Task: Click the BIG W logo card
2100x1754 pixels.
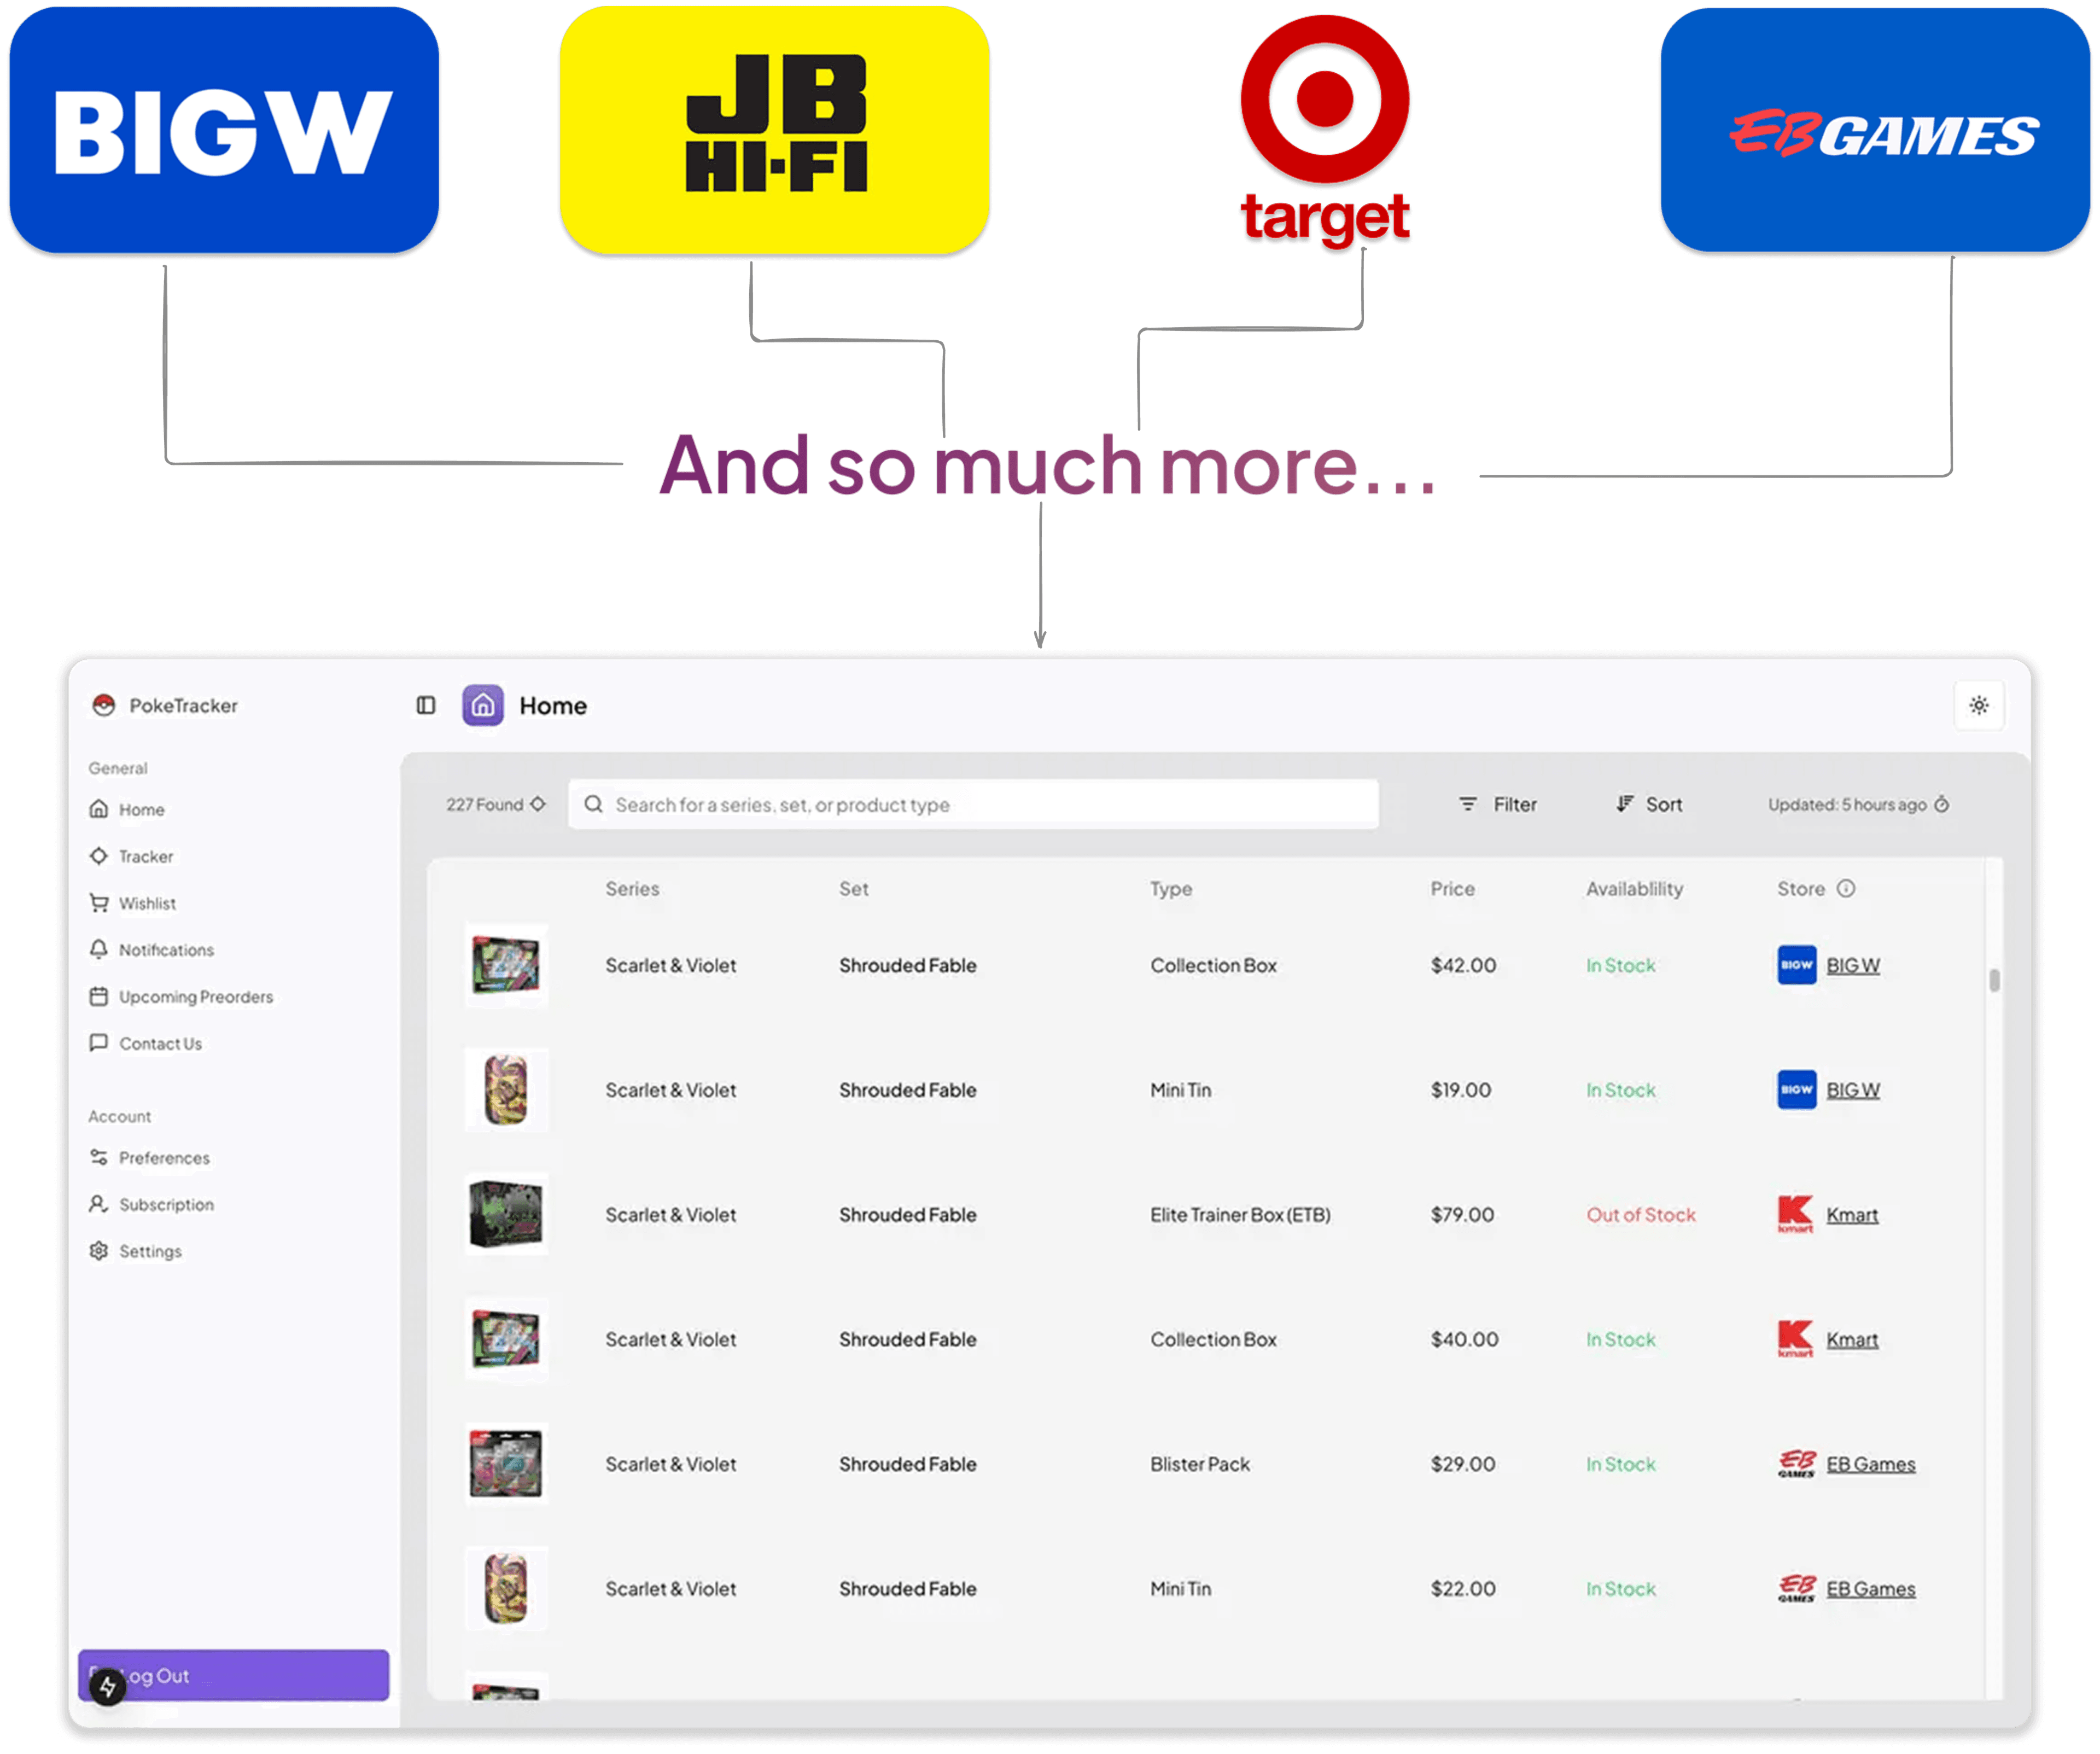Action: pyautogui.click(x=224, y=130)
